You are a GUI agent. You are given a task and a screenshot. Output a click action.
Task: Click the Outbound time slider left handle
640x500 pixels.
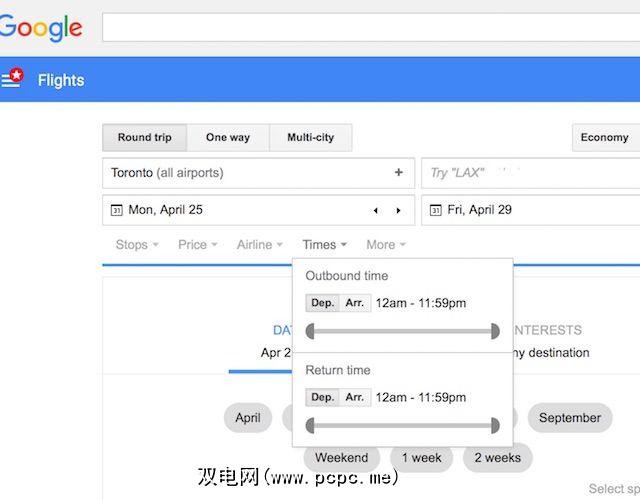click(311, 331)
